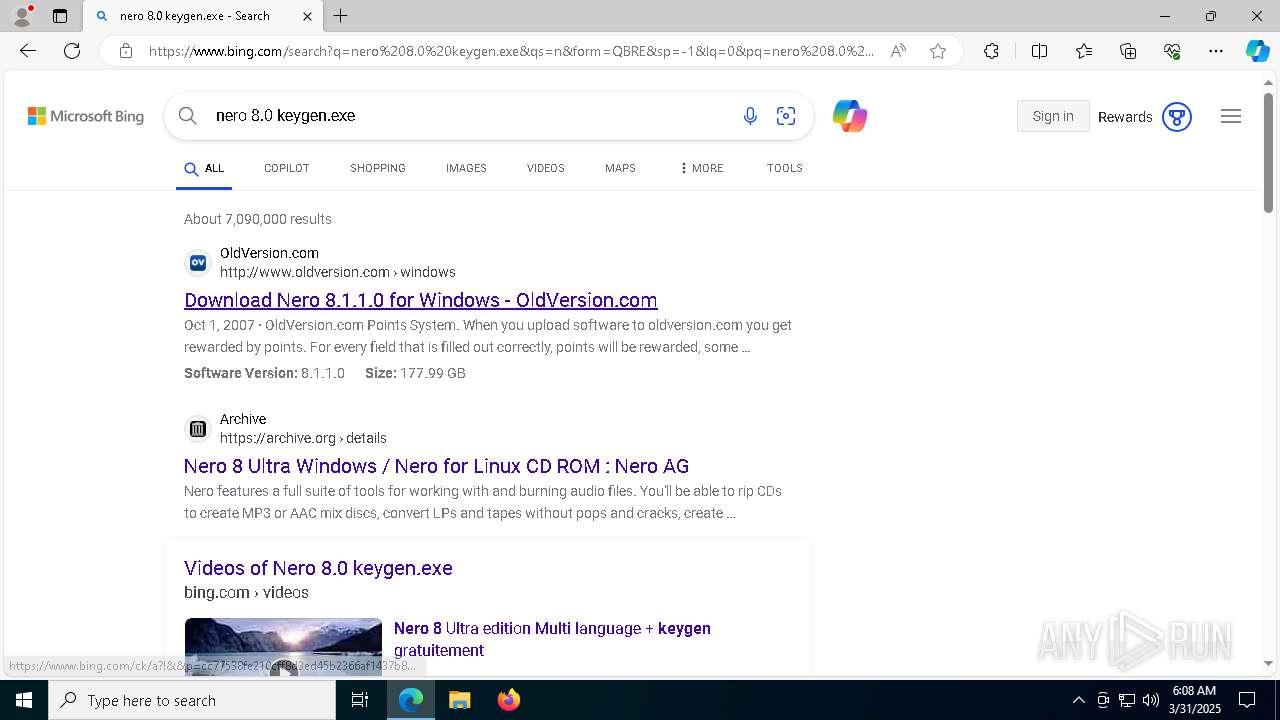Open Task View on taskbar
1280x720 pixels.
[x=361, y=700]
